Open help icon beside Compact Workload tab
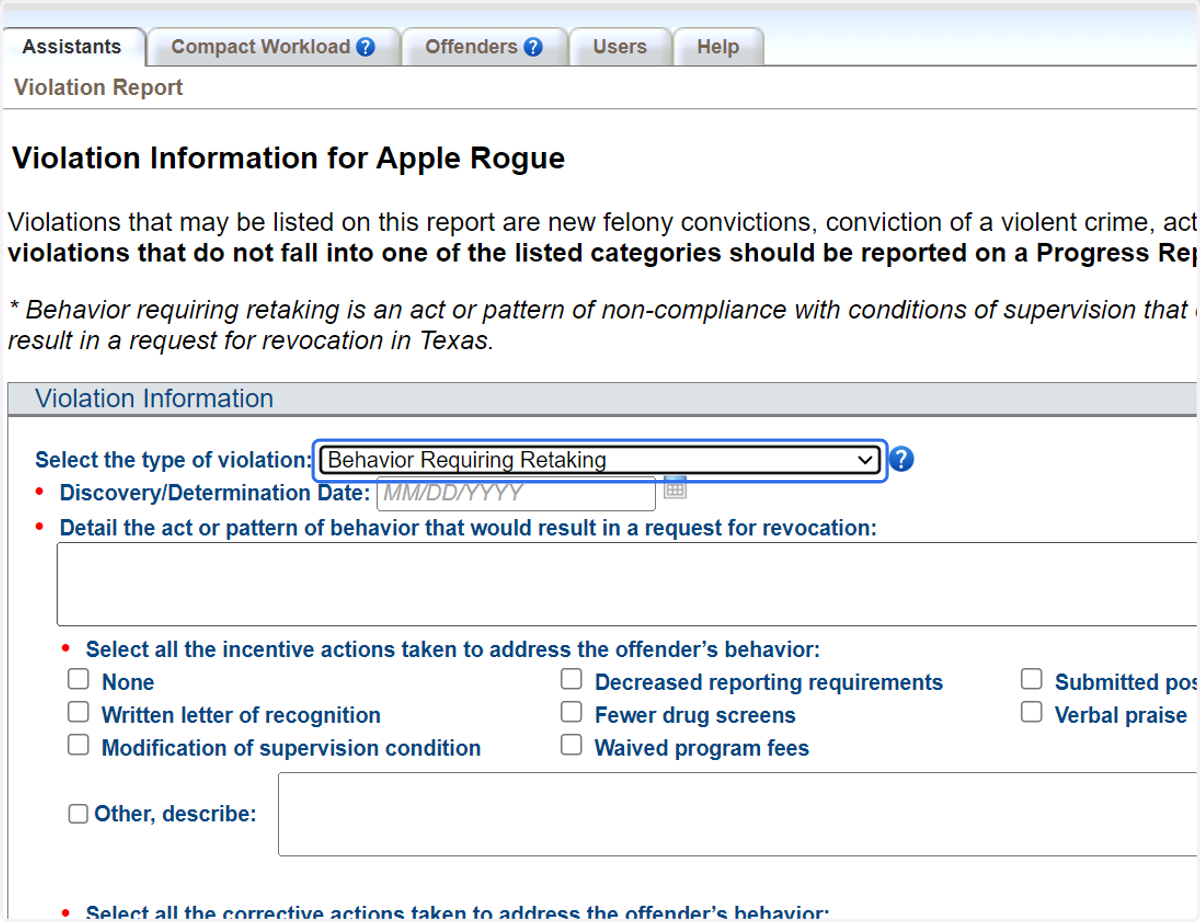This screenshot has height=922, width=1200. [x=365, y=47]
